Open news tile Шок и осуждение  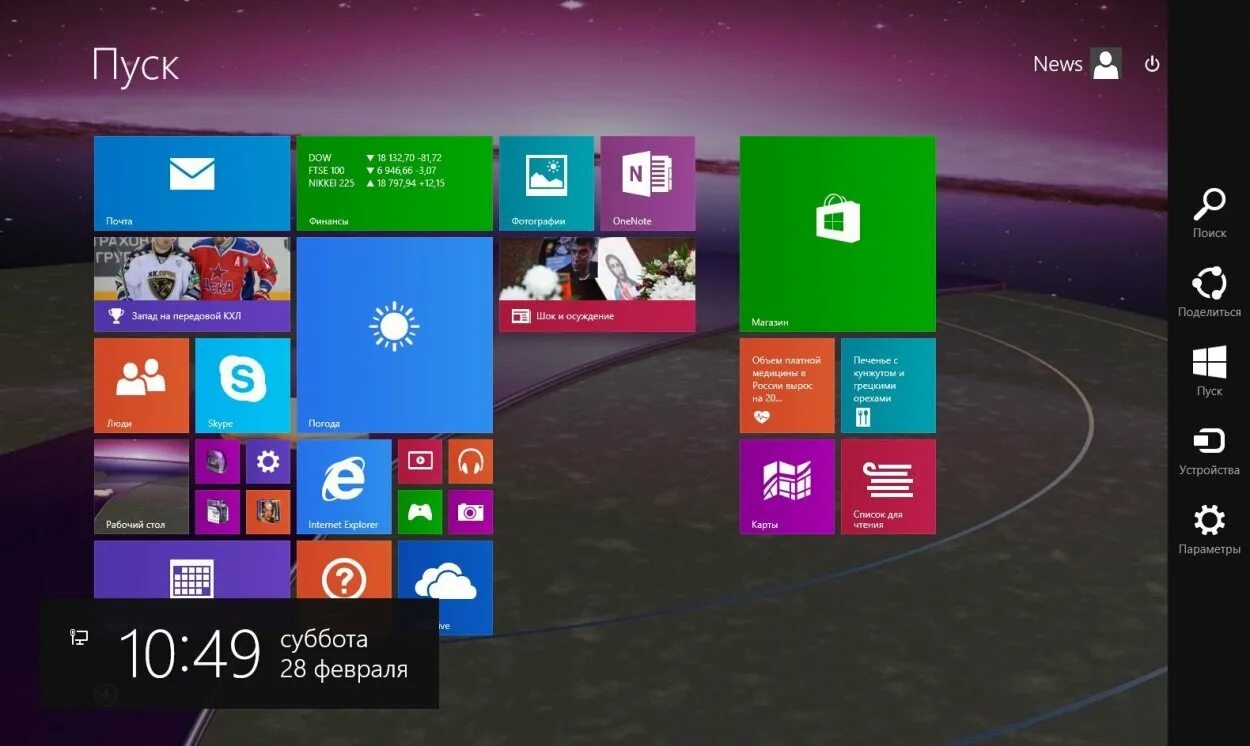click(597, 284)
